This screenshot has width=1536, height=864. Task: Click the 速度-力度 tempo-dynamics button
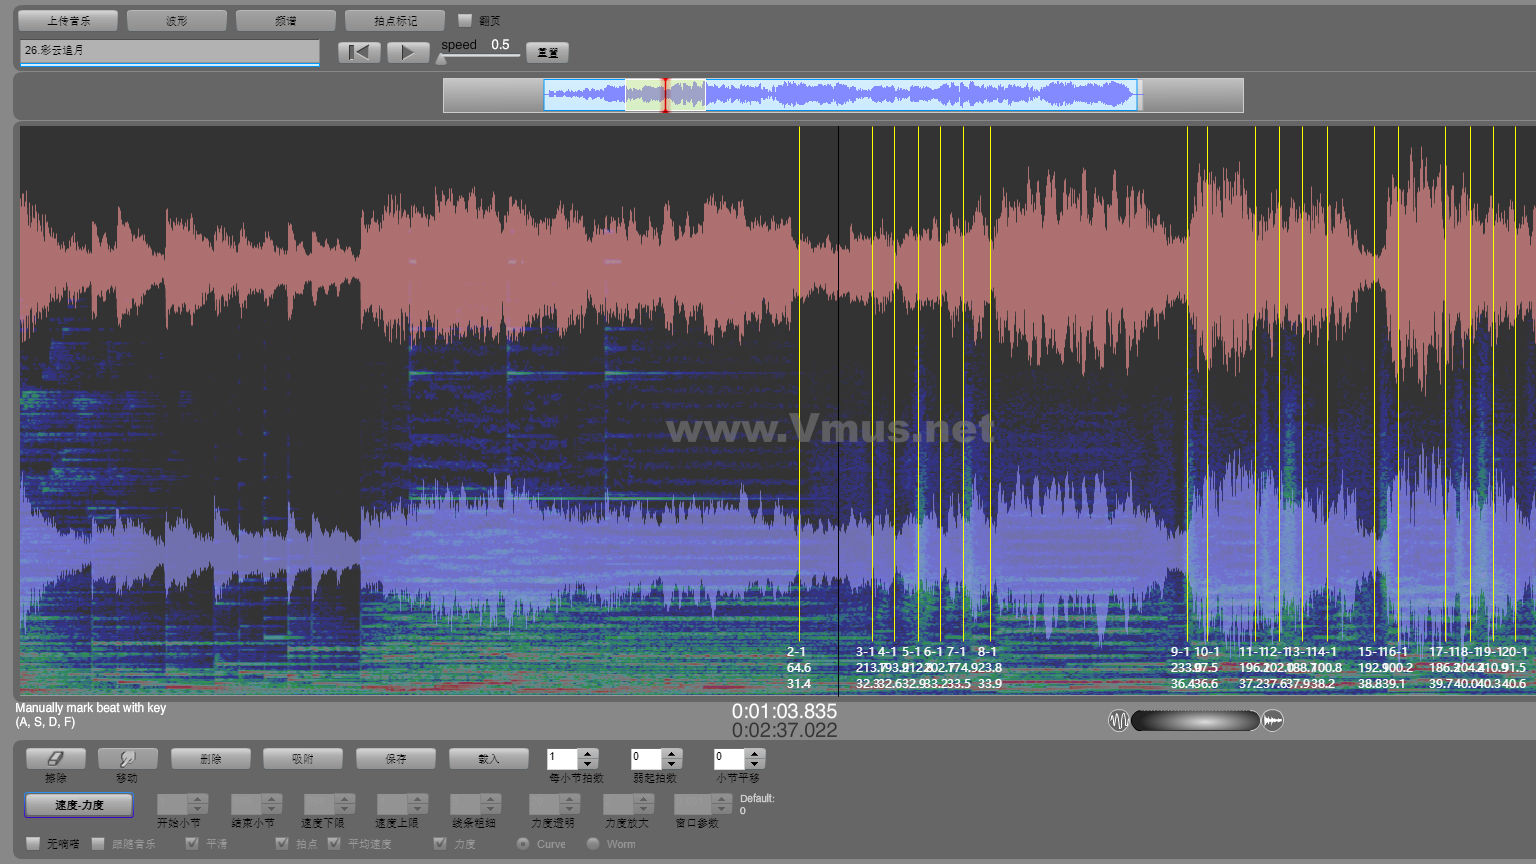click(x=79, y=805)
